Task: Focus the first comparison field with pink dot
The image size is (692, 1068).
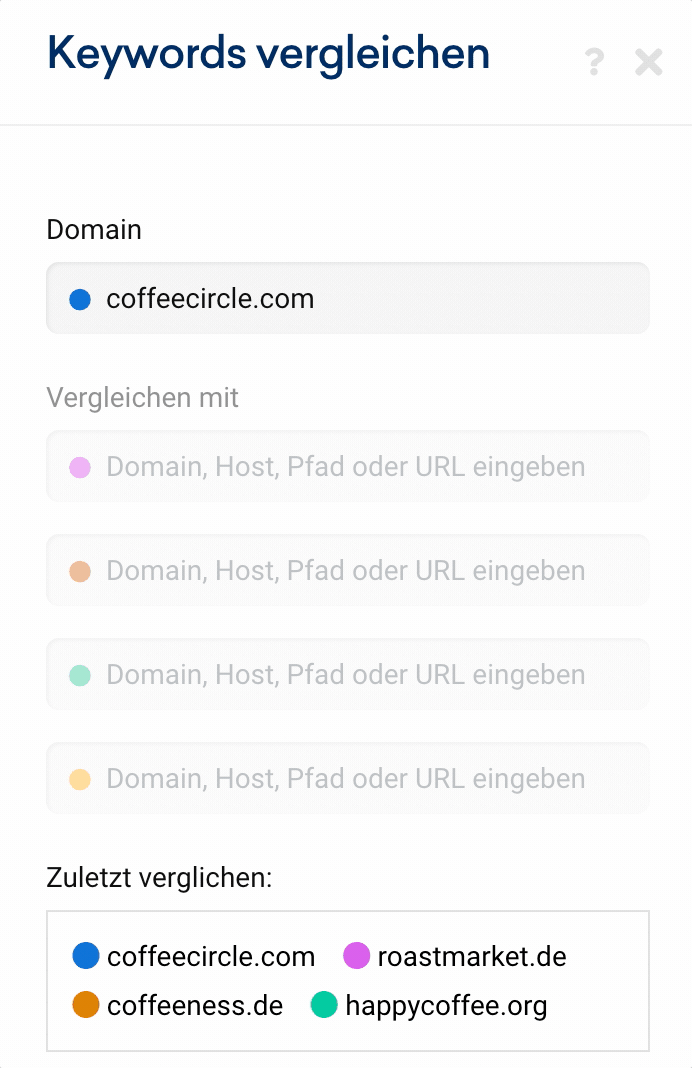Action: (x=346, y=467)
